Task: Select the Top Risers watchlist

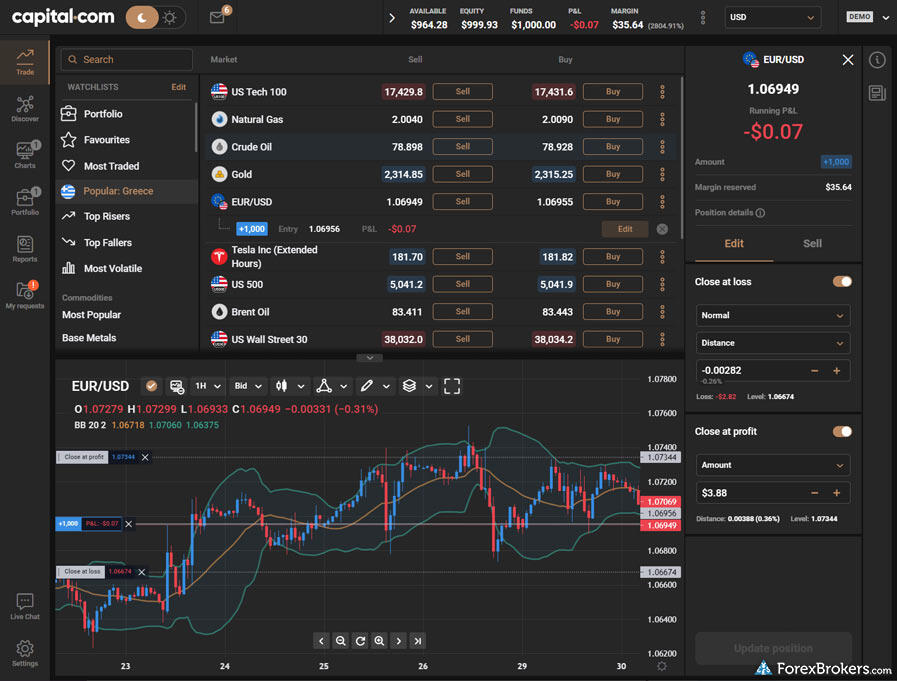Action: (107, 216)
